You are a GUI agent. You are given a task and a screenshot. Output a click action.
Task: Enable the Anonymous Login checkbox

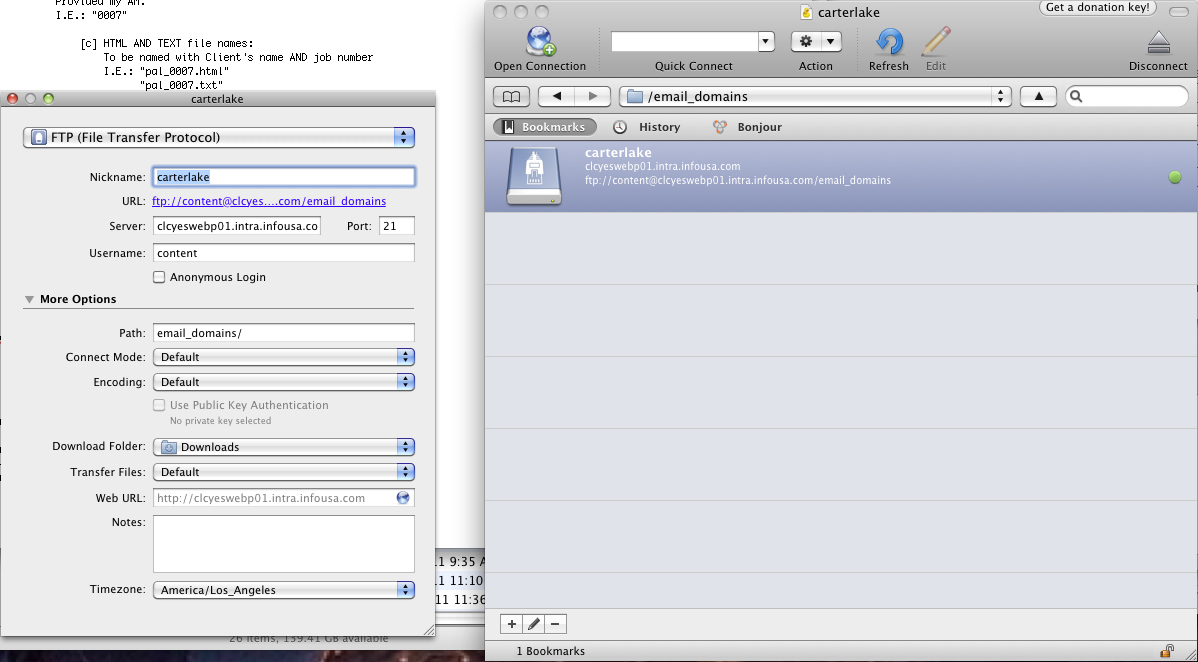pos(159,277)
